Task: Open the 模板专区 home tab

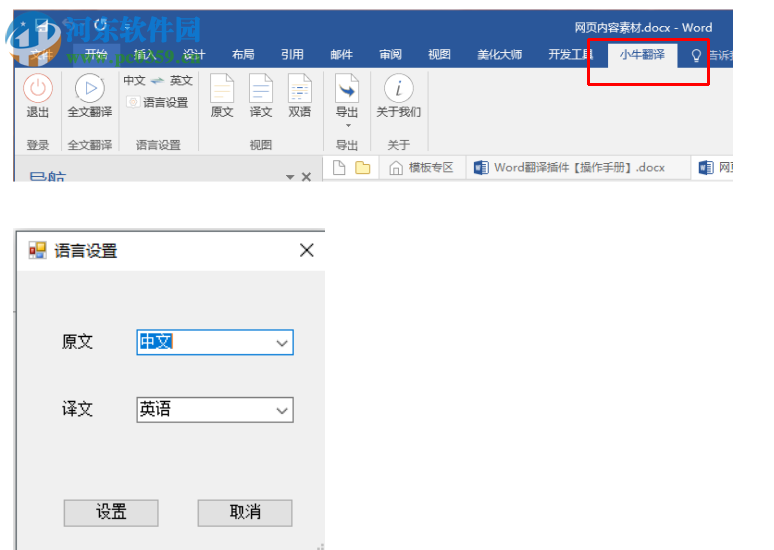Action: [422, 168]
